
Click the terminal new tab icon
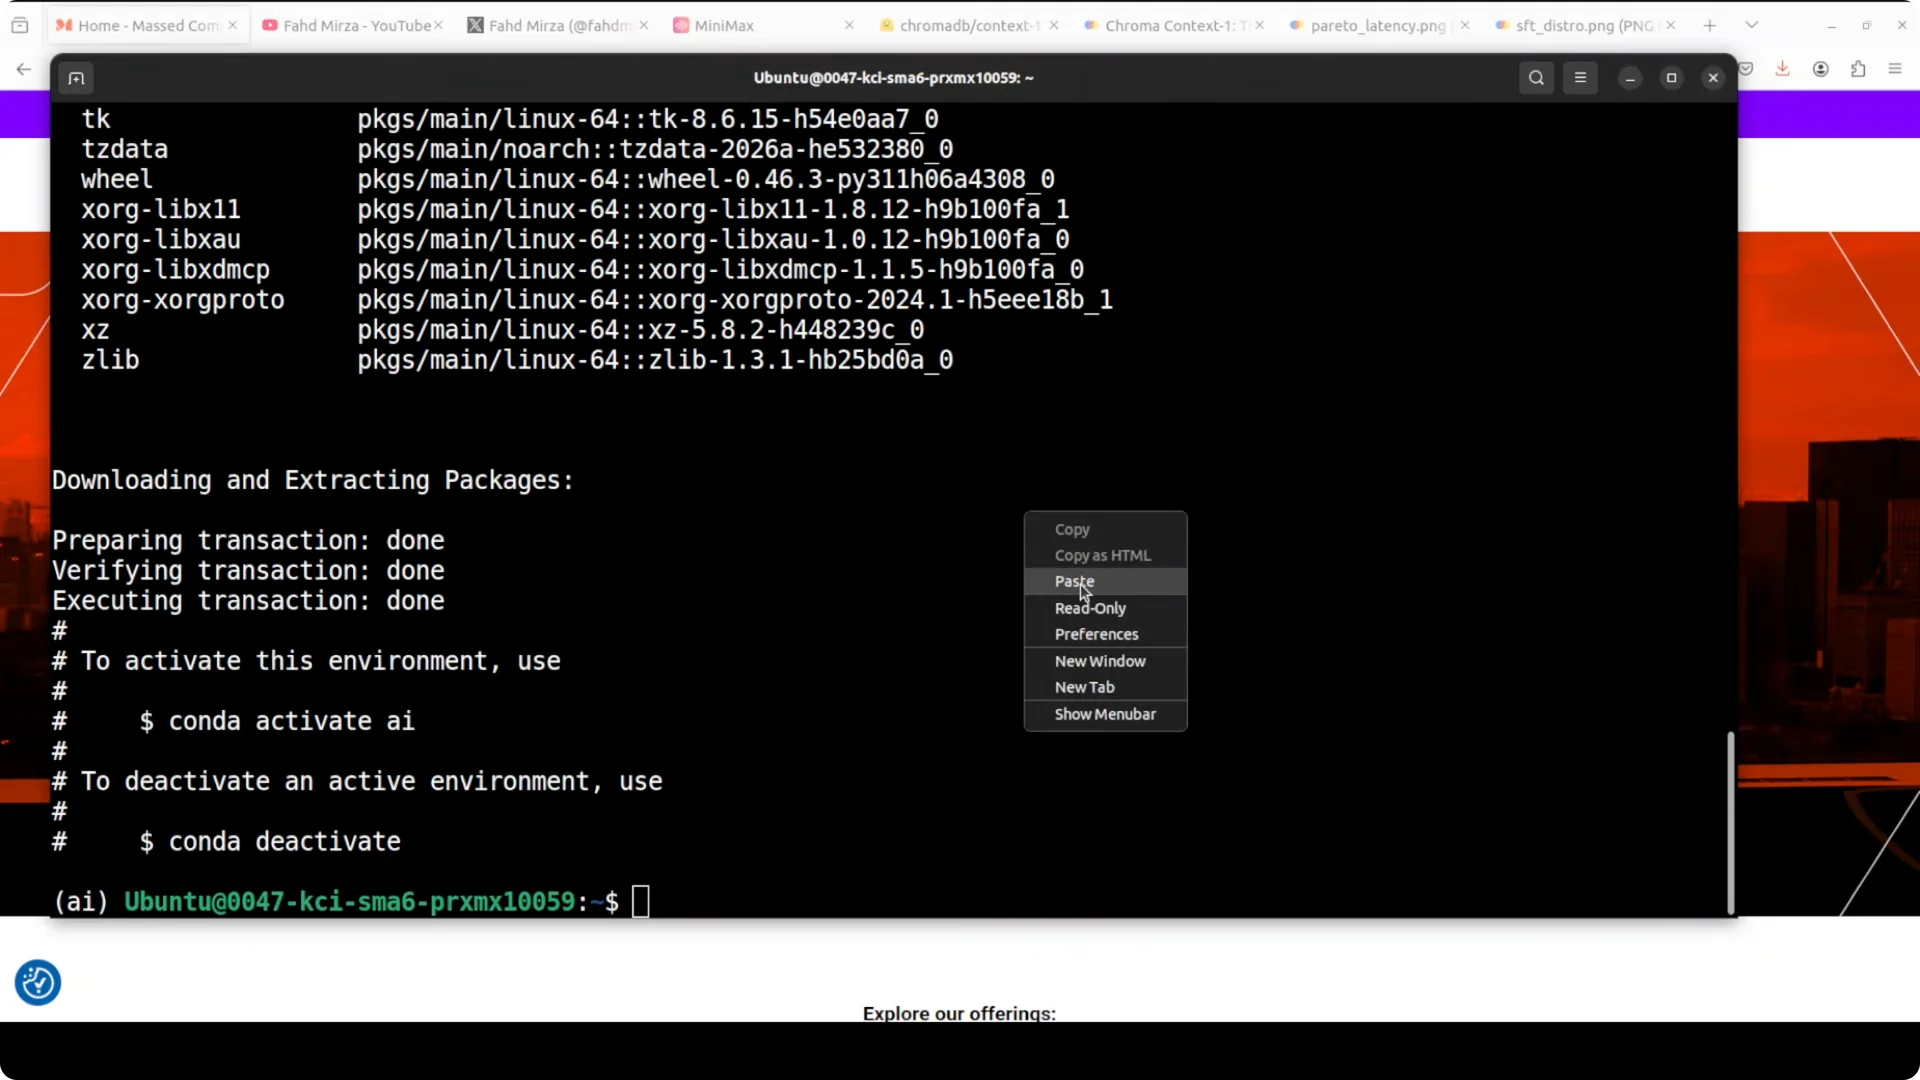pyautogui.click(x=76, y=78)
